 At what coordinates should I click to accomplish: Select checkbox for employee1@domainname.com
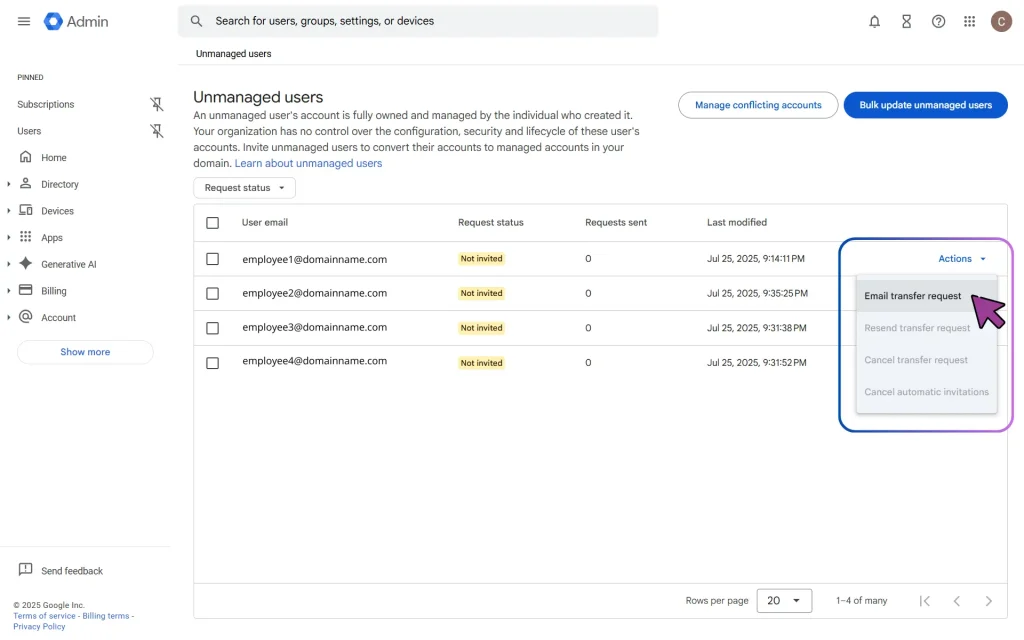pyautogui.click(x=212, y=259)
